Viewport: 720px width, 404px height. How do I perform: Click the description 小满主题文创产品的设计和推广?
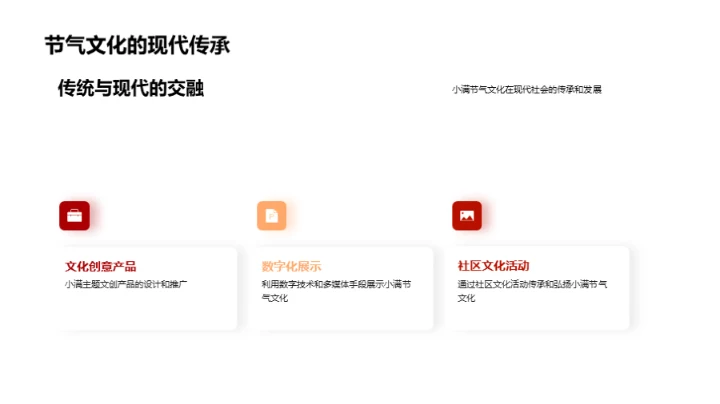(126, 284)
